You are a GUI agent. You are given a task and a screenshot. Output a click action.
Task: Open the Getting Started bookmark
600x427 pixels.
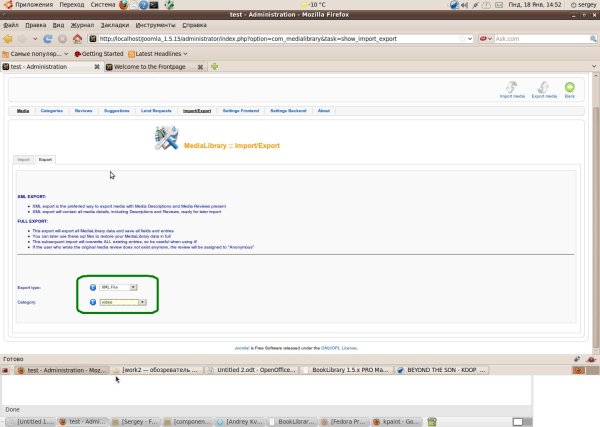pyautogui.click(x=99, y=54)
